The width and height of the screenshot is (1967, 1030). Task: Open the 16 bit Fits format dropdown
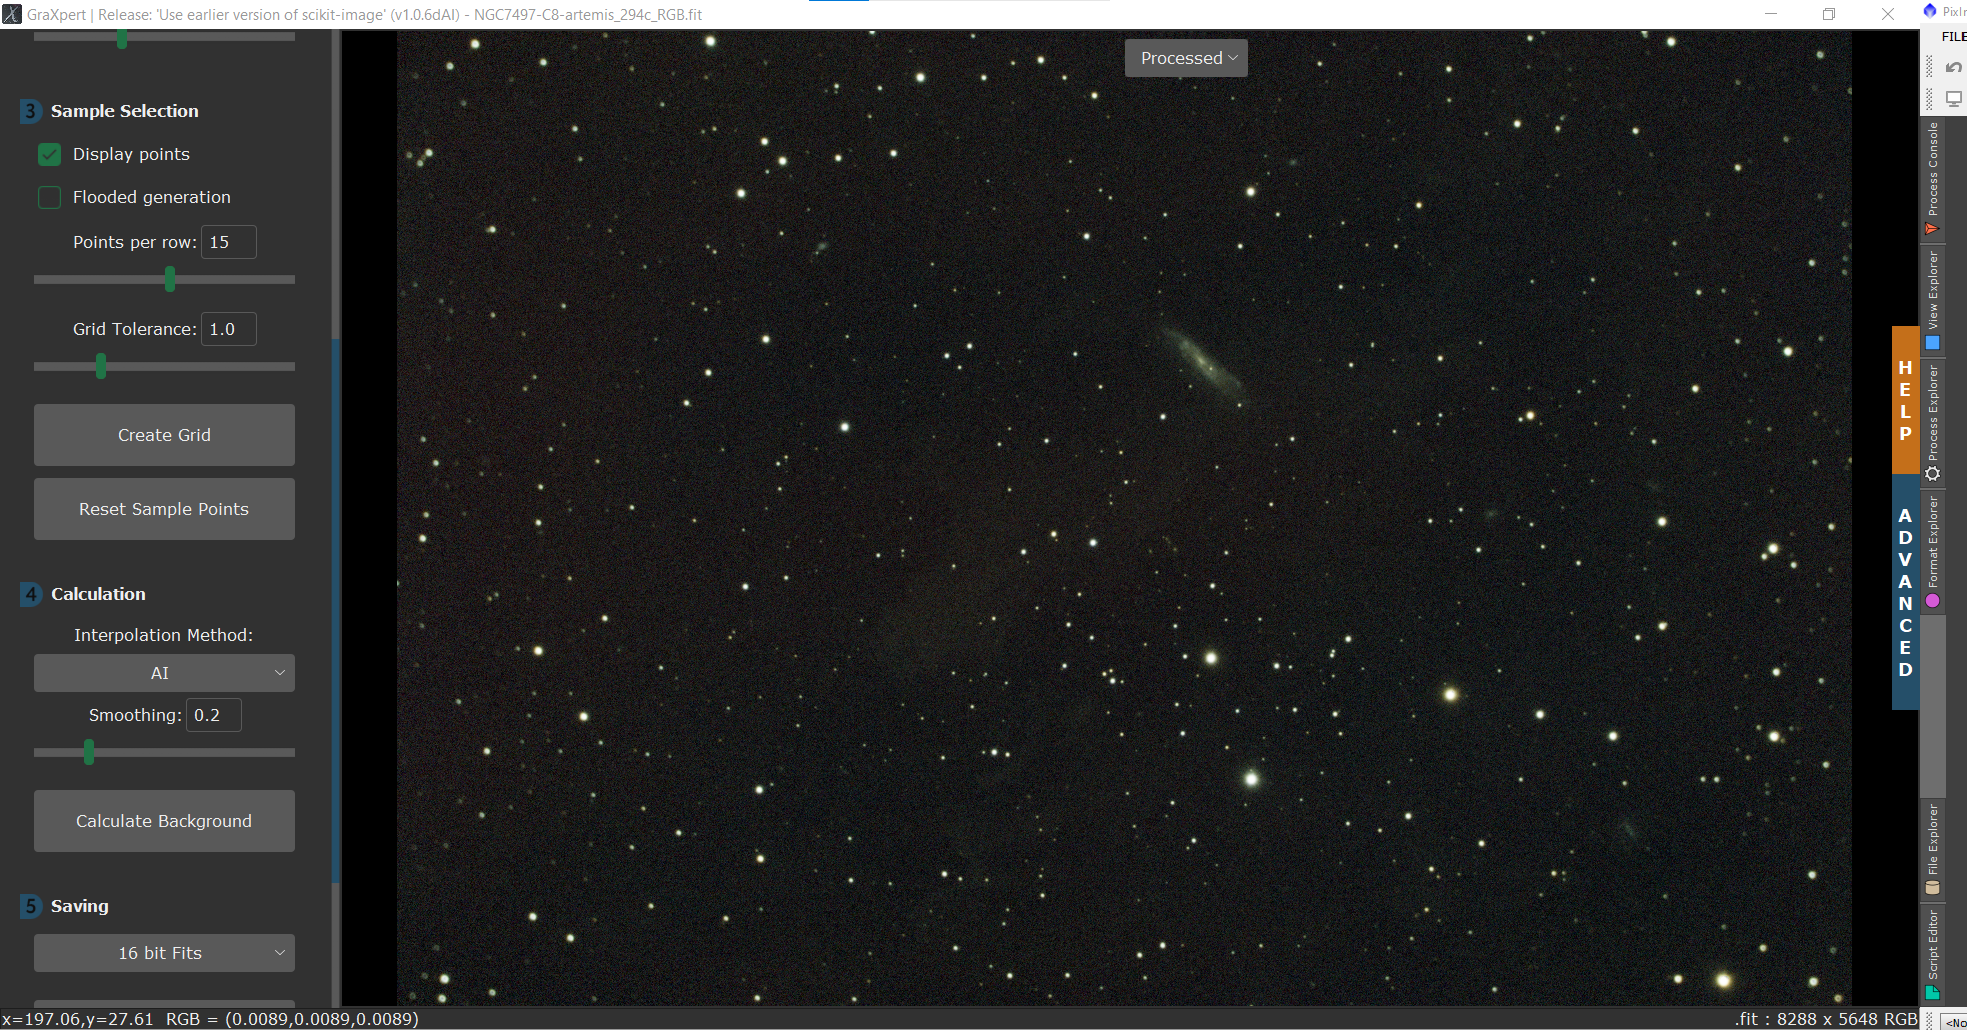(x=164, y=953)
